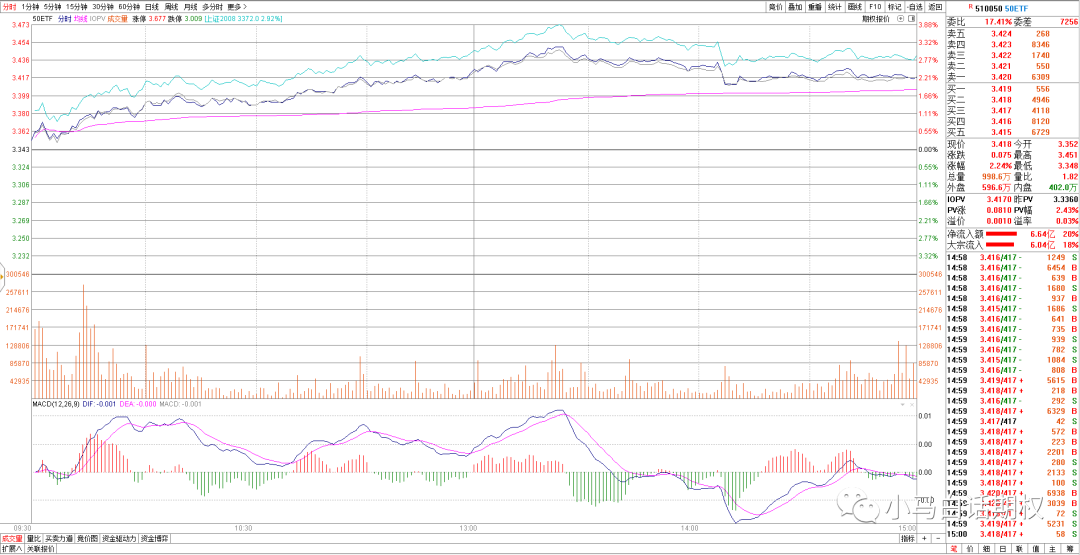Click the 卖五 3.424 order row

pyautogui.click(x=1012, y=32)
